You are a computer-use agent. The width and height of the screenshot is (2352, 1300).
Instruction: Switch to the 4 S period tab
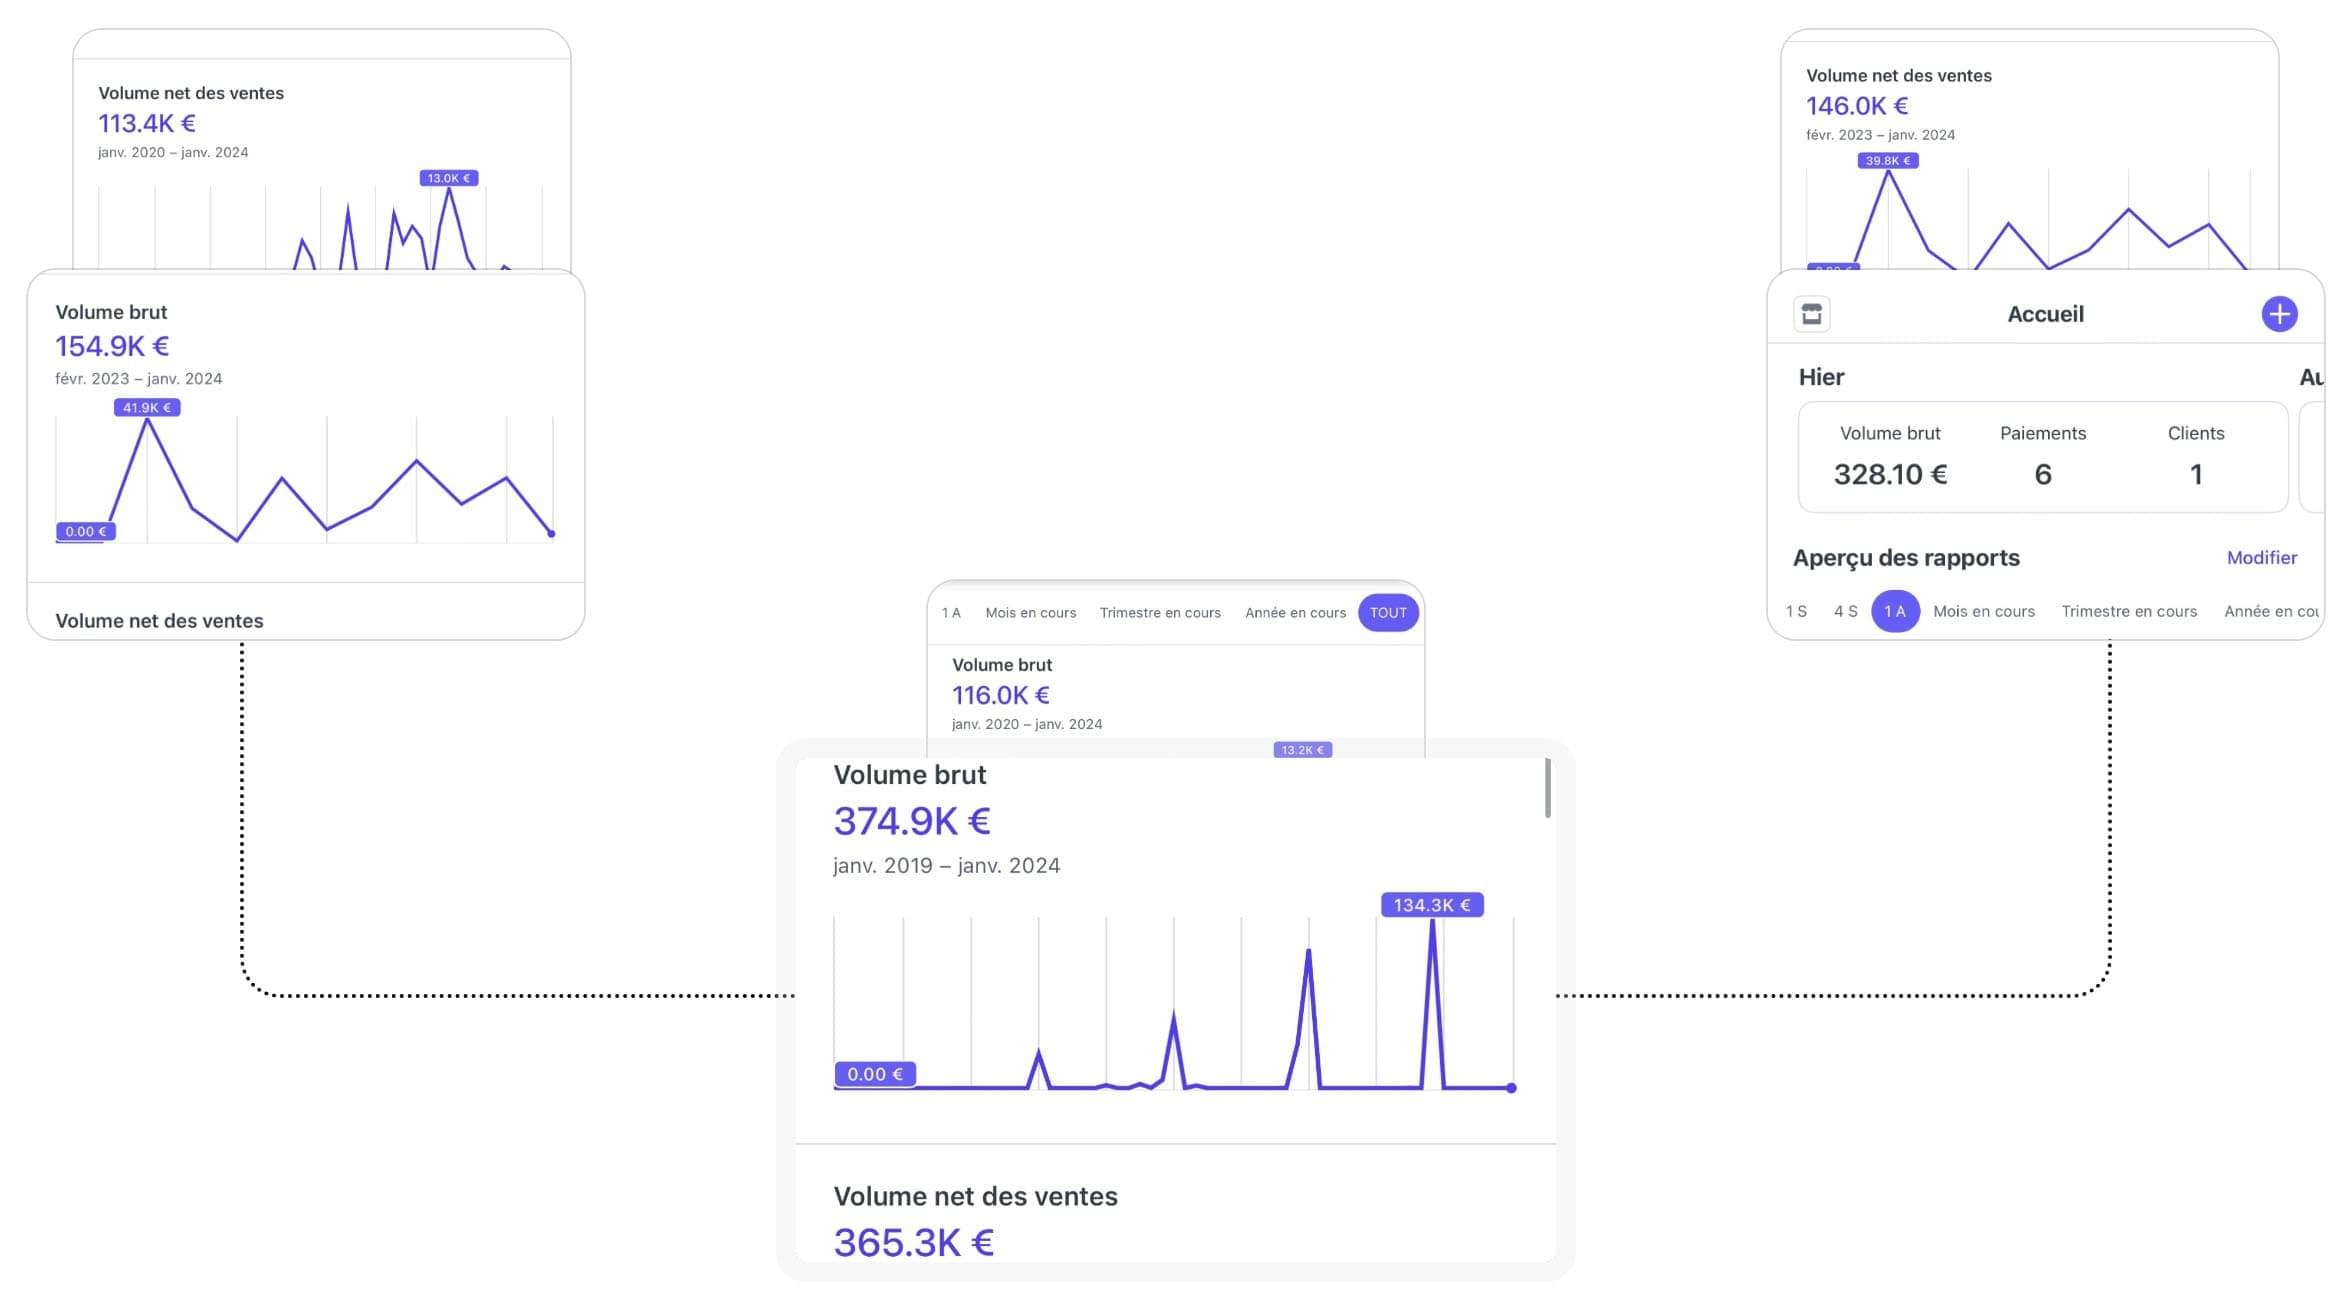pos(1845,611)
